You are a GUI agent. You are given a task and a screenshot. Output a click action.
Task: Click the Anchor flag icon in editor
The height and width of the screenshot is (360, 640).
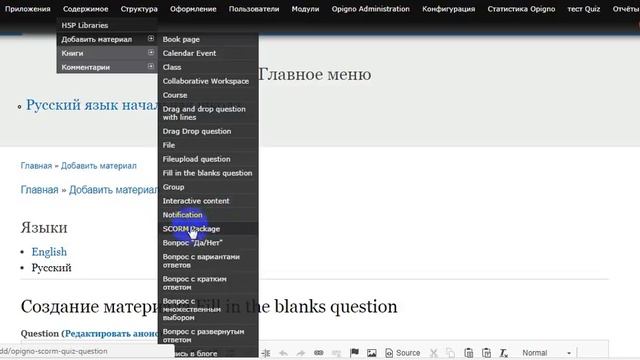point(354,353)
